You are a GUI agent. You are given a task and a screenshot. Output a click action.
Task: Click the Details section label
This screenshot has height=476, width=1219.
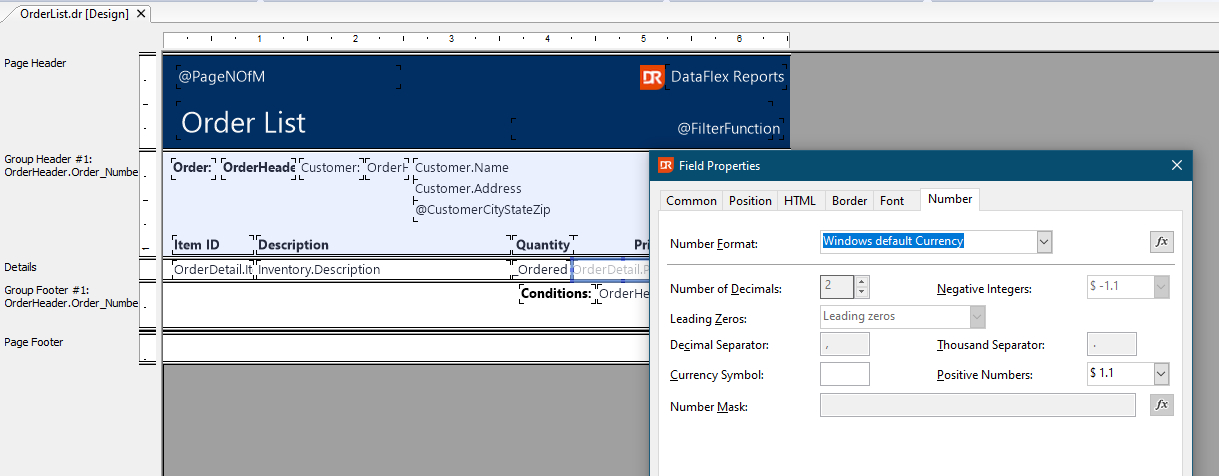(20, 268)
